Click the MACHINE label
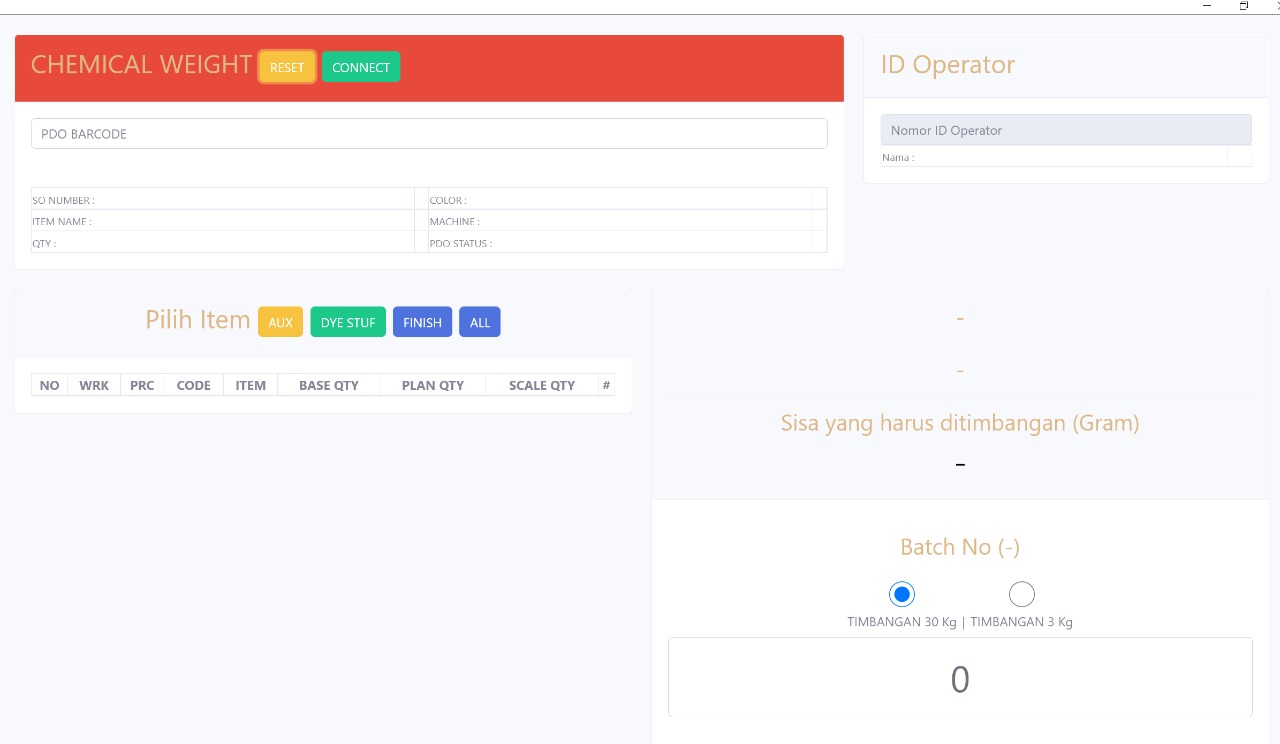The width and height of the screenshot is (1280, 744). (x=455, y=222)
